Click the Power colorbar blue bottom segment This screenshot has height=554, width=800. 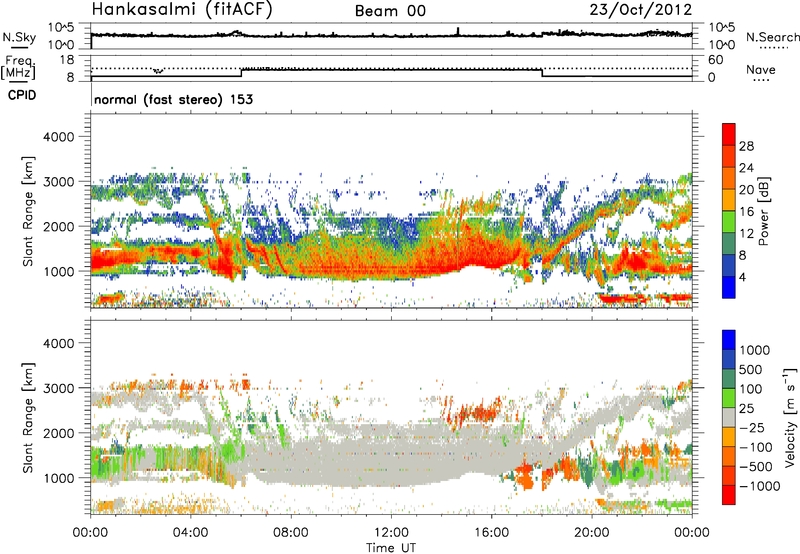729,287
